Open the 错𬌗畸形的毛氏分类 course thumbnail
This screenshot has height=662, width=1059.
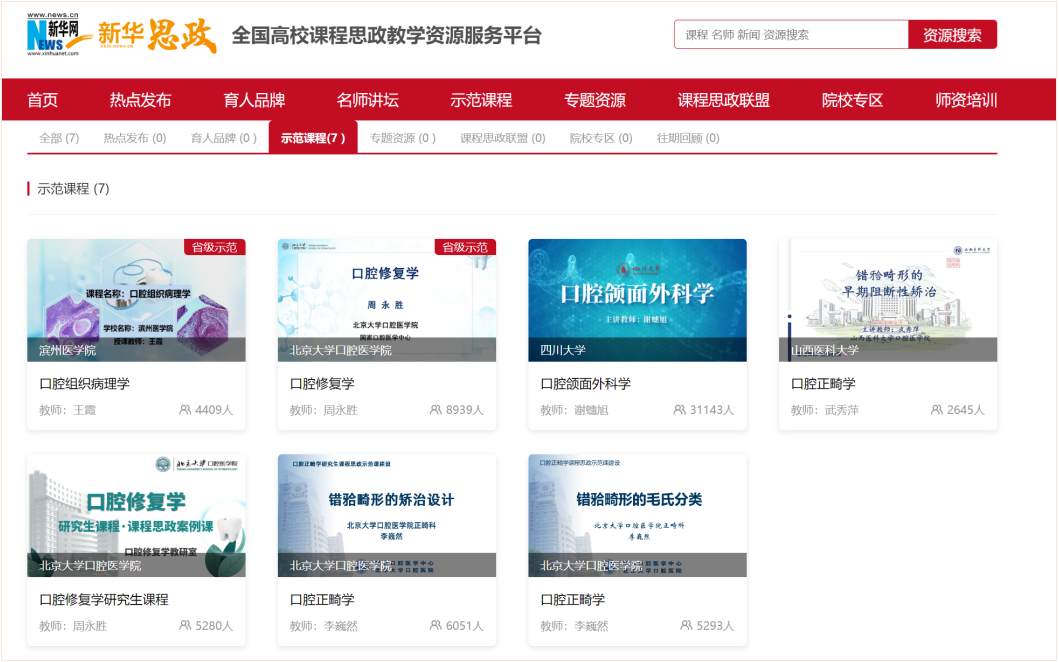click(637, 515)
